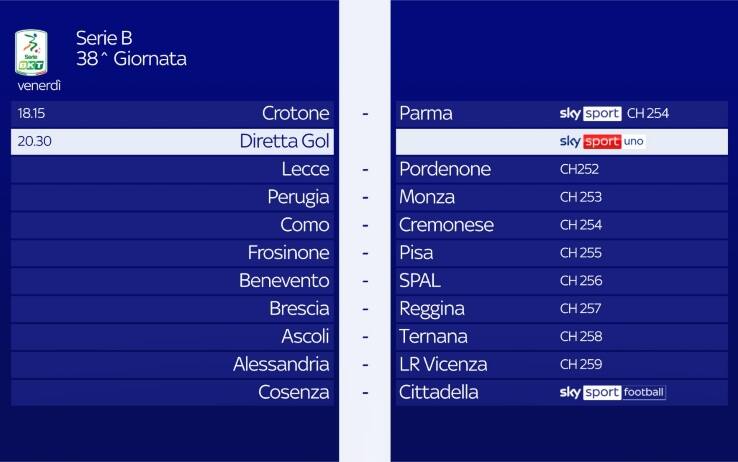Click CH 257 channel for Brescia-Reggina
This screenshot has height=462, width=738.
point(580,309)
